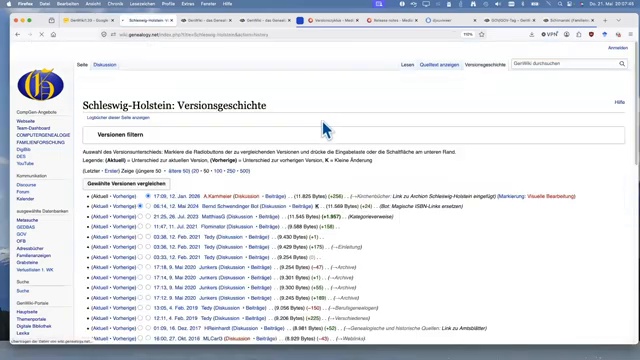Open the Extras menu
This screenshot has height=360, width=640.
click(188, 4)
